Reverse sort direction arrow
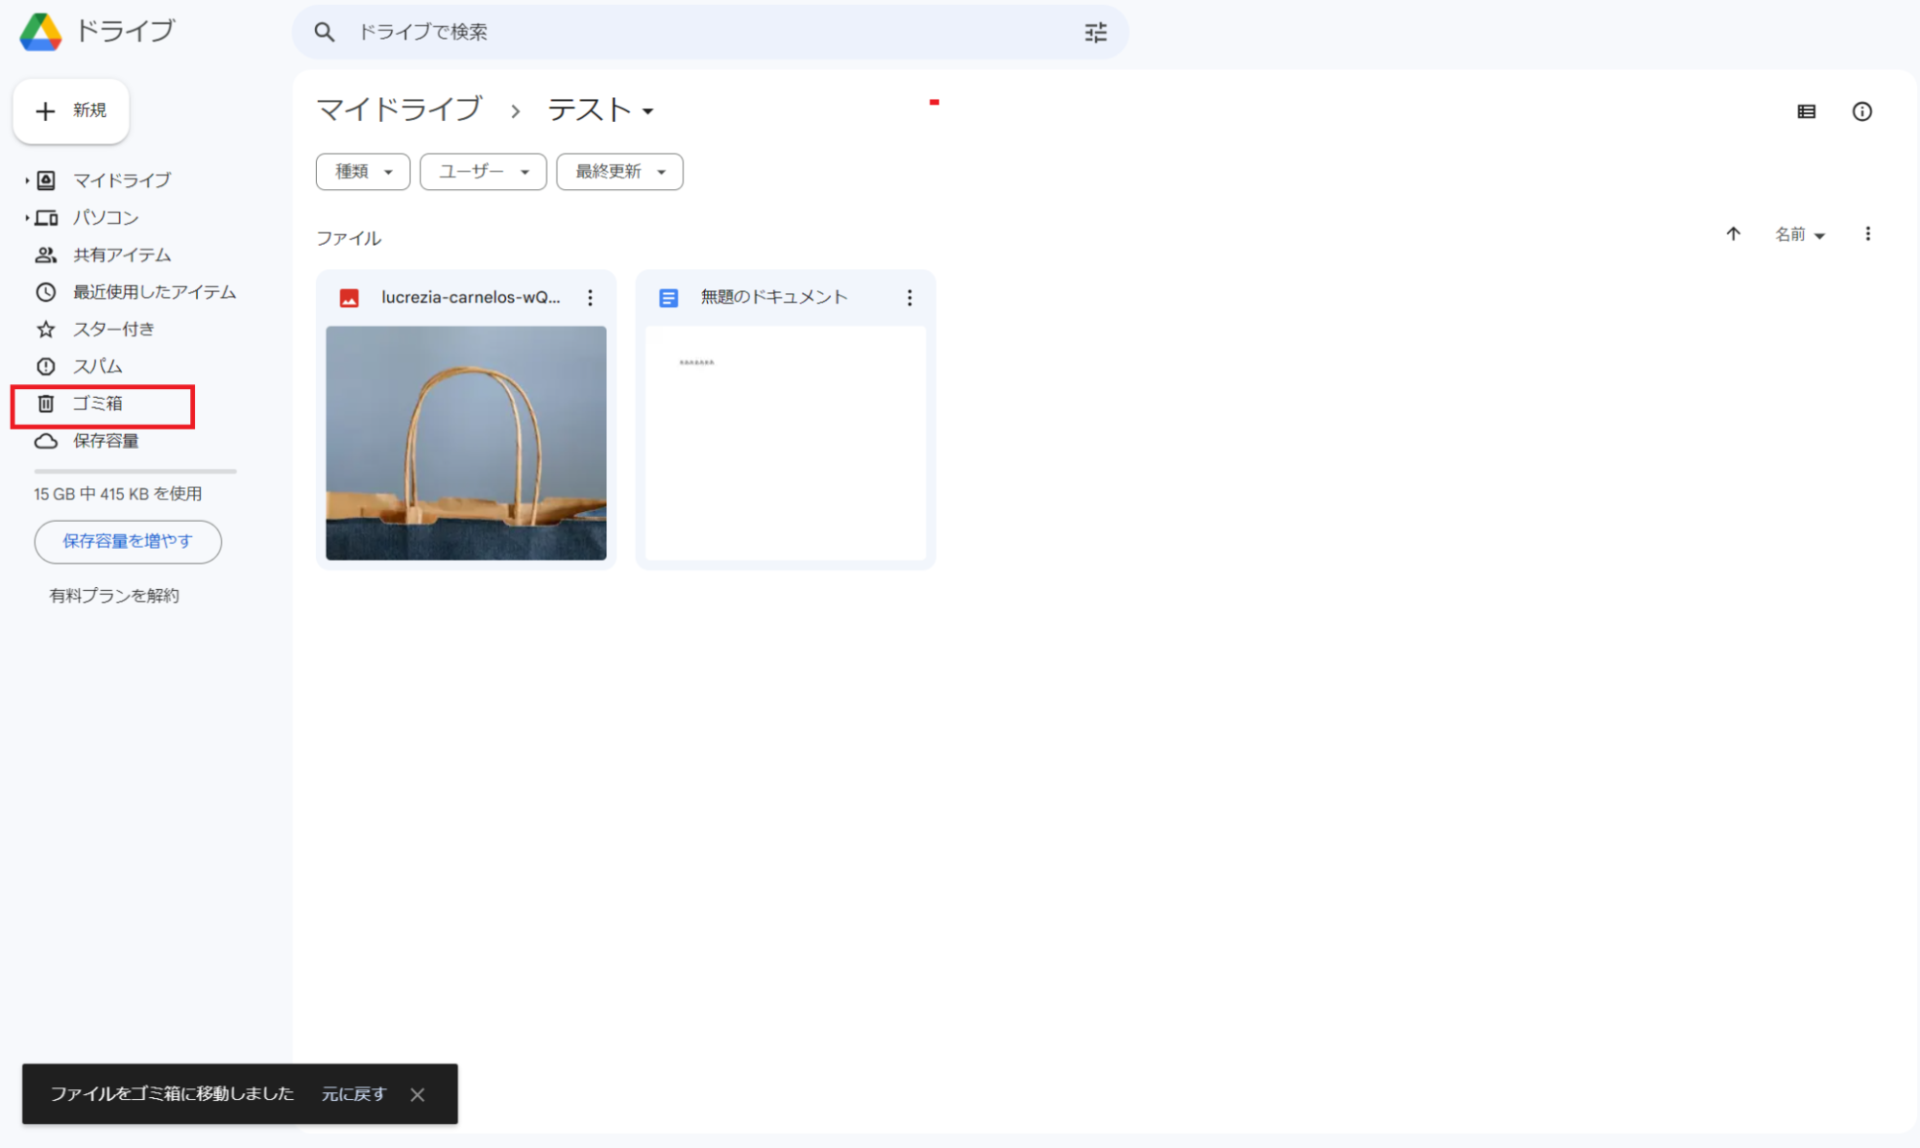 1733,234
